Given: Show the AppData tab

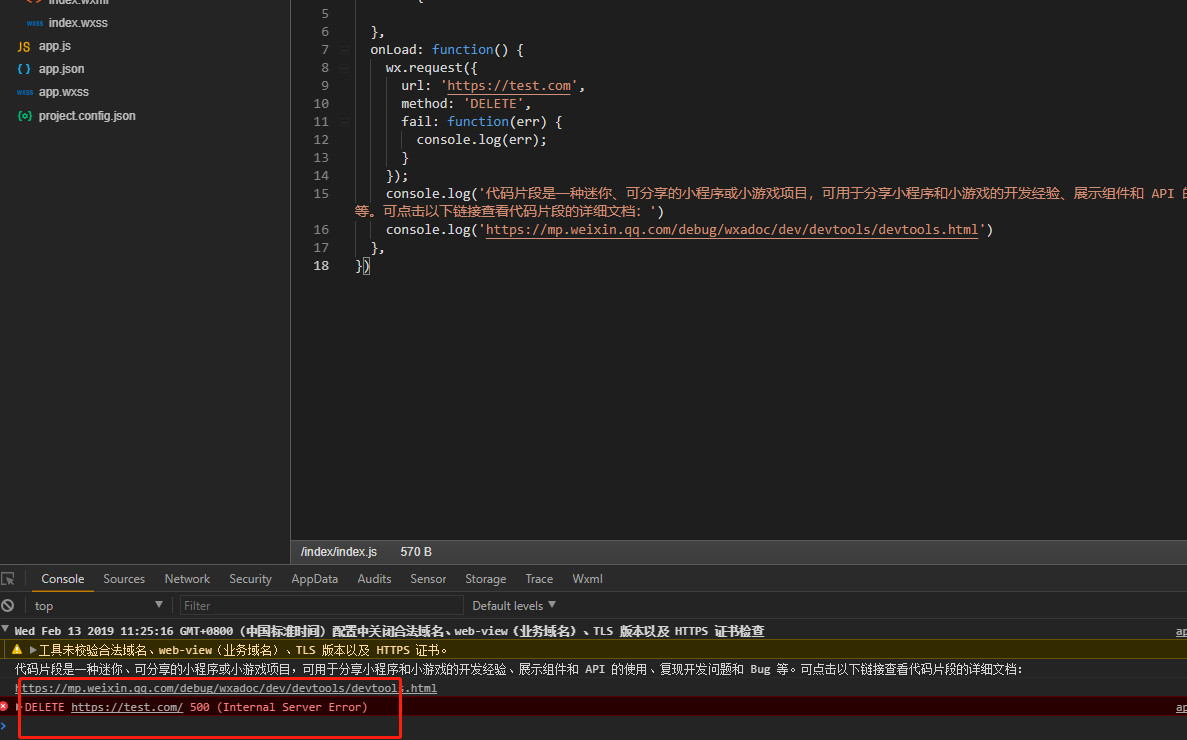Looking at the screenshot, I should [315, 579].
